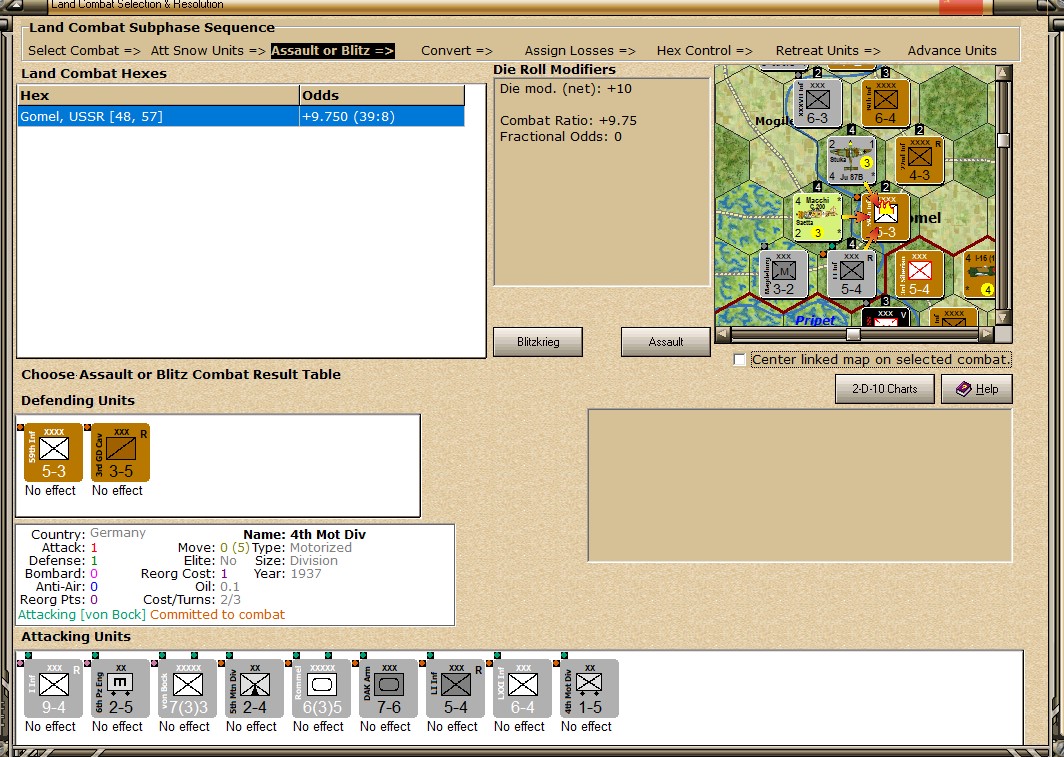Select the 6th Pz Eng 2-5 unit
Viewport: 1064px width, 757px height.
pyautogui.click(x=121, y=688)
